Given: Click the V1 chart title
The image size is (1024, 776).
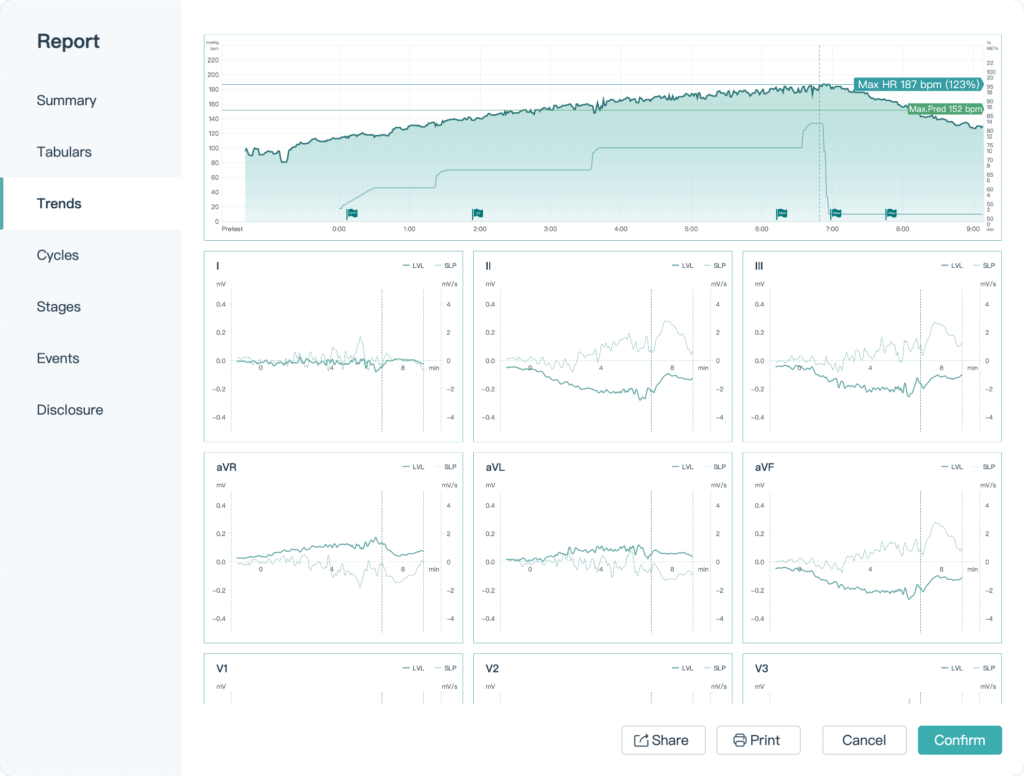Looking at the screenshot, I should point(222,669).
